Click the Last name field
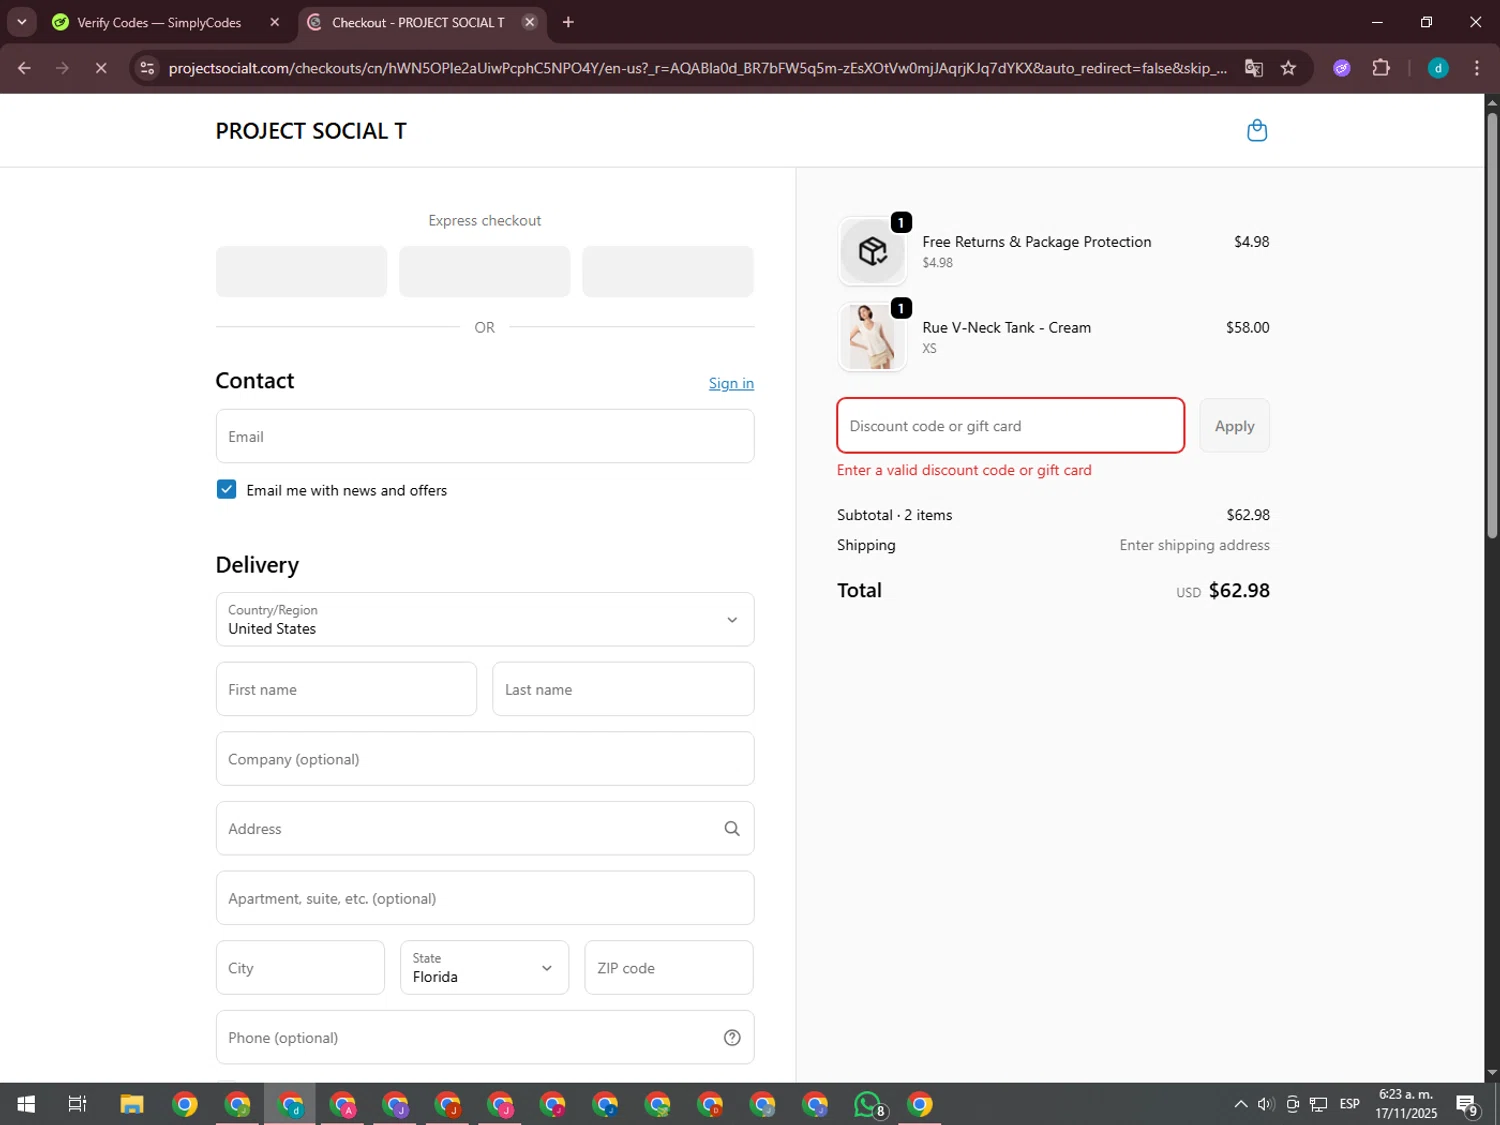Image resolution: width=1500 pixels, height=1125 pixels. point(623,689)
